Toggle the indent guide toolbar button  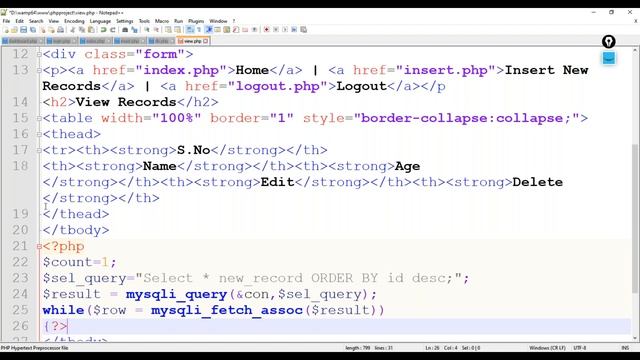pos(209,30)
